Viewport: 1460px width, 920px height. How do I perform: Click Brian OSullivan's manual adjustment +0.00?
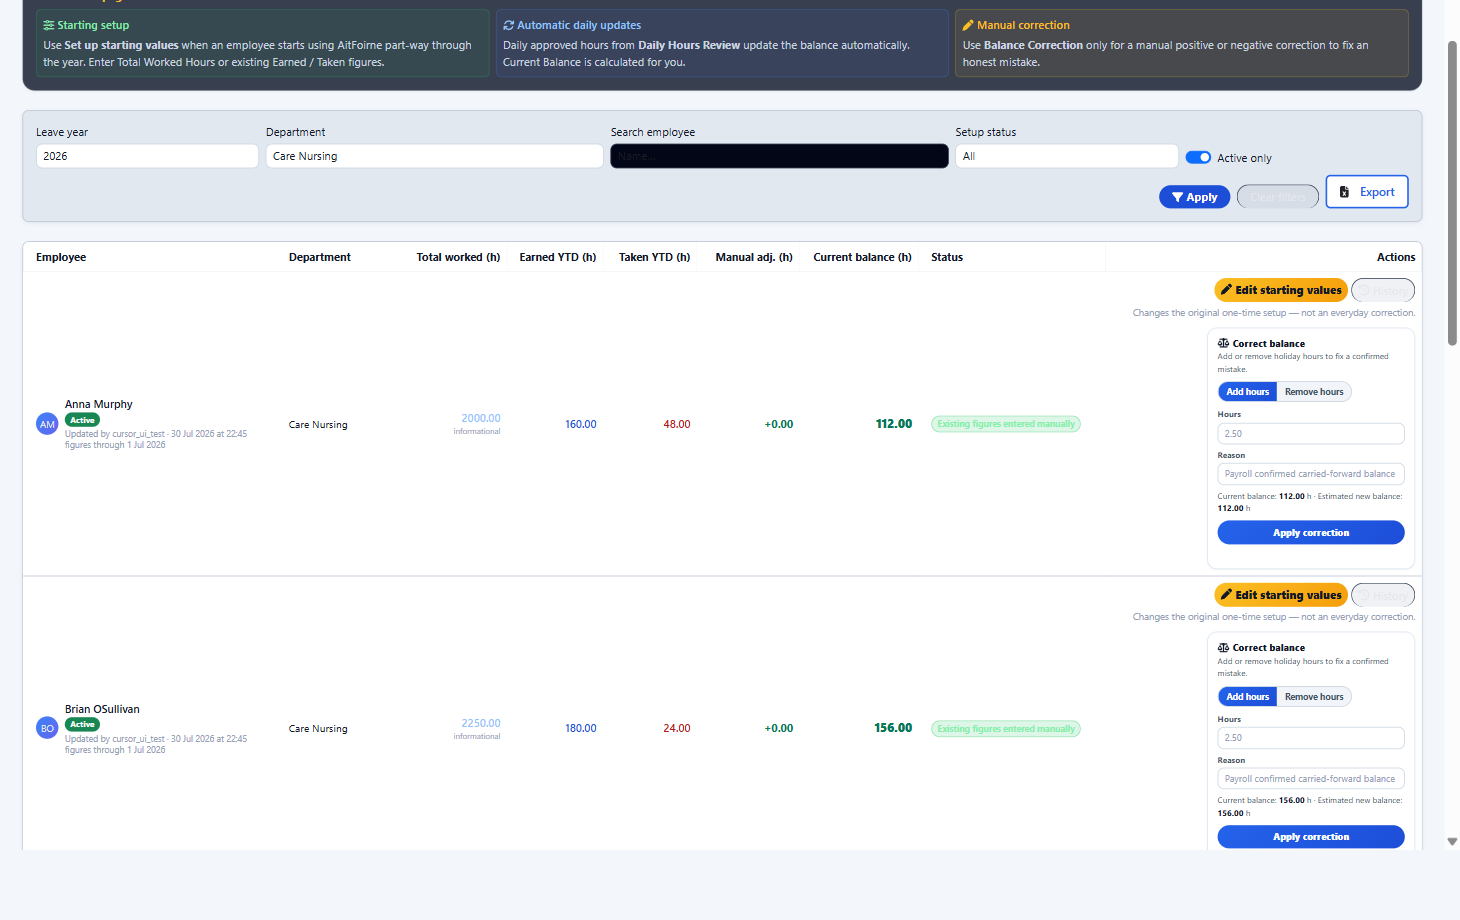tap(779, 728)
